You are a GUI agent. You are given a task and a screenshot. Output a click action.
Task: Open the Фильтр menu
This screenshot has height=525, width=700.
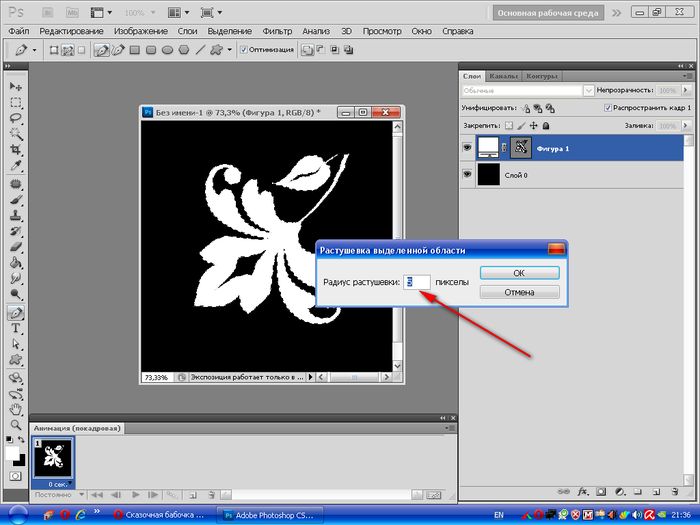tap(277, 31)
